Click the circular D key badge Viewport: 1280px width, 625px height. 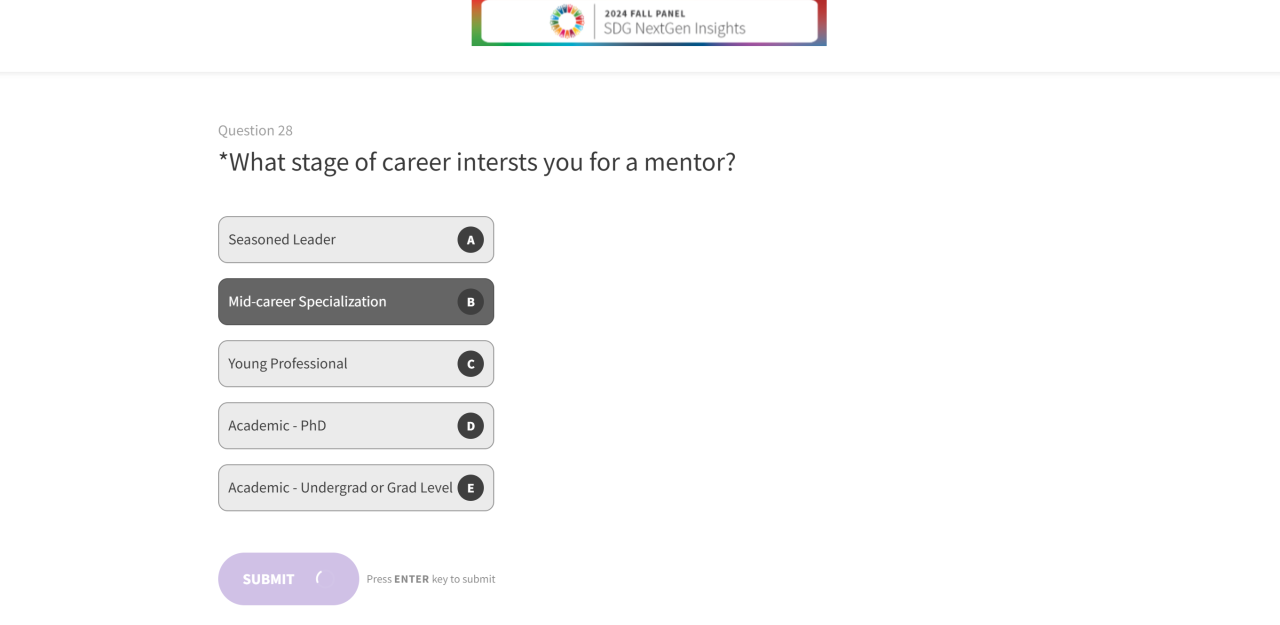[471, 426]
